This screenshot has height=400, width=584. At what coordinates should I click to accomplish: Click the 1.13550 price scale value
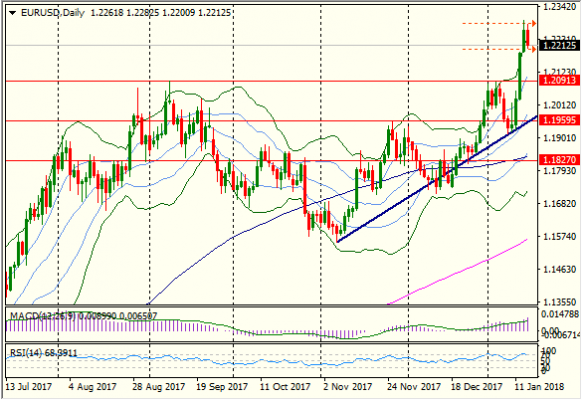tap(560, 302)
